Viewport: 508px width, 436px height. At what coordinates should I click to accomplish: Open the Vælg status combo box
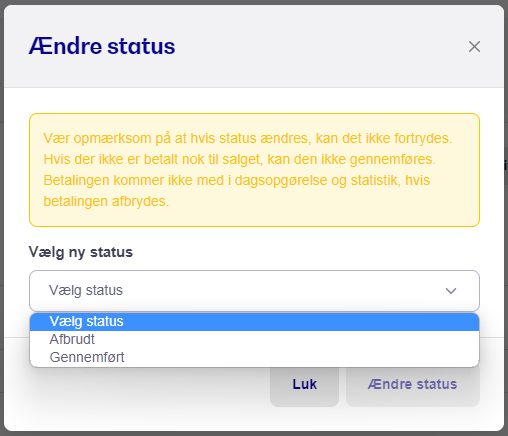point(254,291)
